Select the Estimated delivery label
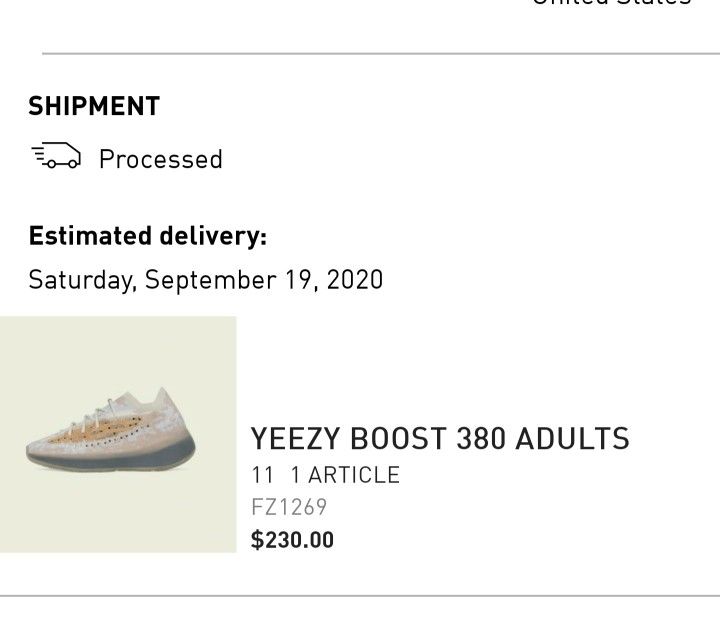720x630 pixels. 148,236
